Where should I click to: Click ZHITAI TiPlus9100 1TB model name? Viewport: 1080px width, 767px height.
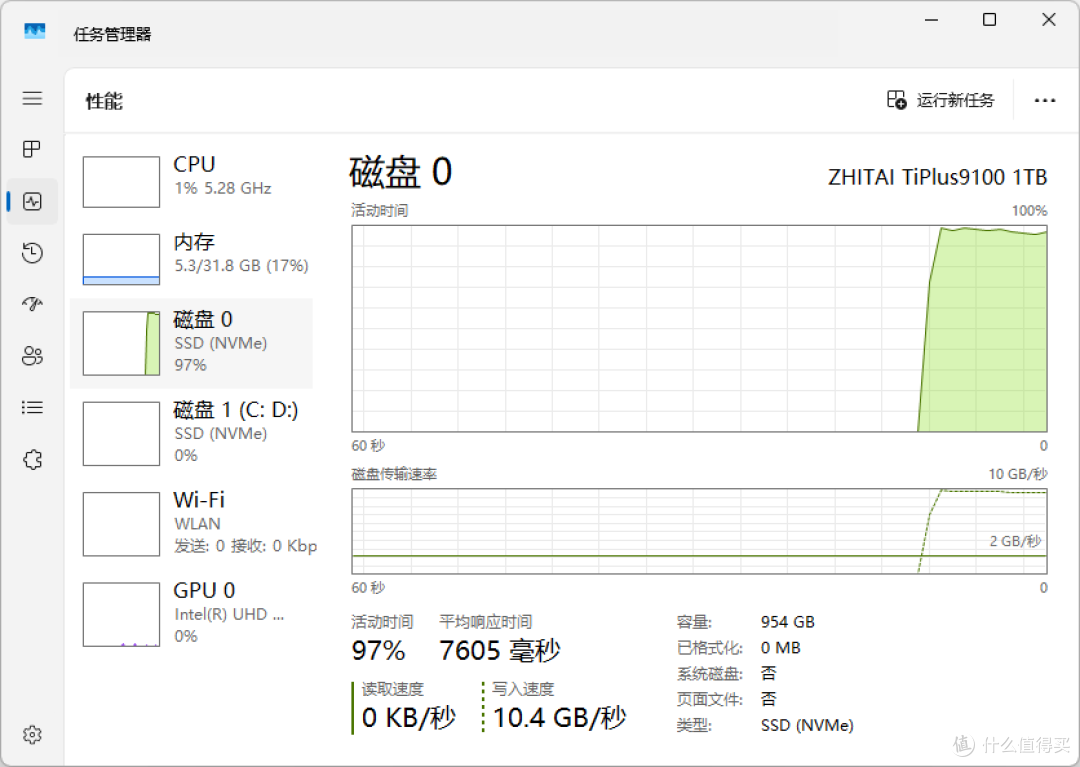tap(937, 178)
